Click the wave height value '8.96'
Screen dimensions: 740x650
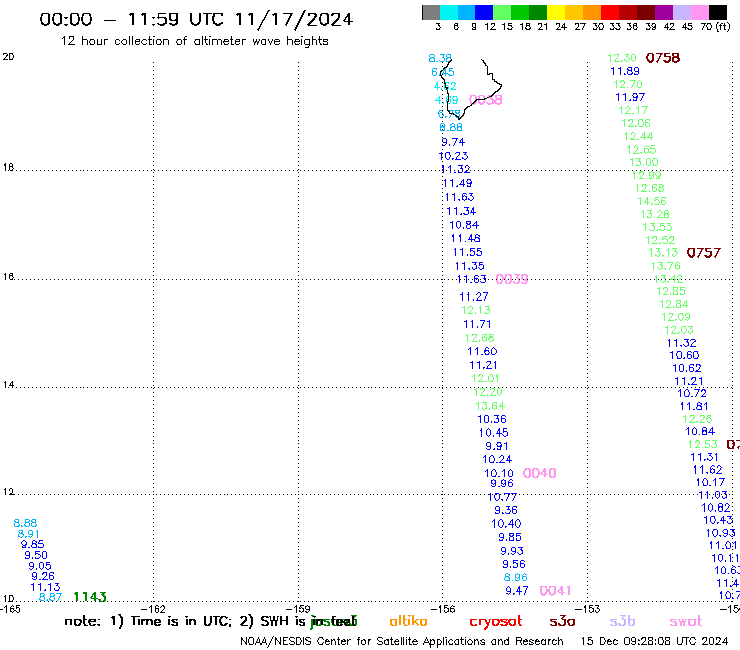(515, 577)
